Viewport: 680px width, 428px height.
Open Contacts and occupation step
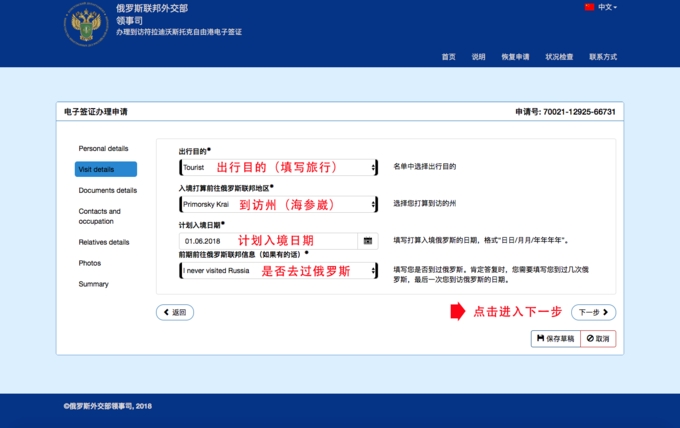[x=100, y=216]
